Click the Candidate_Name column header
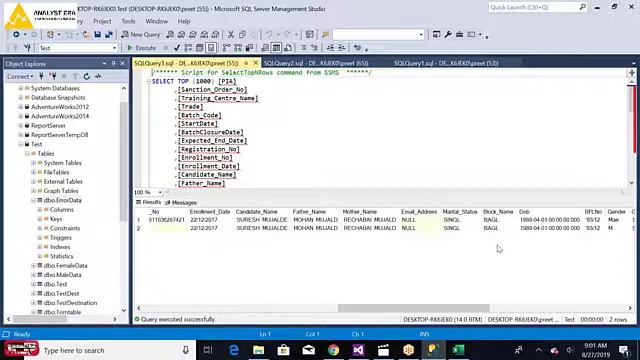Screen dimensions: 640x360 pyautogui.click(x=257, y=212)
